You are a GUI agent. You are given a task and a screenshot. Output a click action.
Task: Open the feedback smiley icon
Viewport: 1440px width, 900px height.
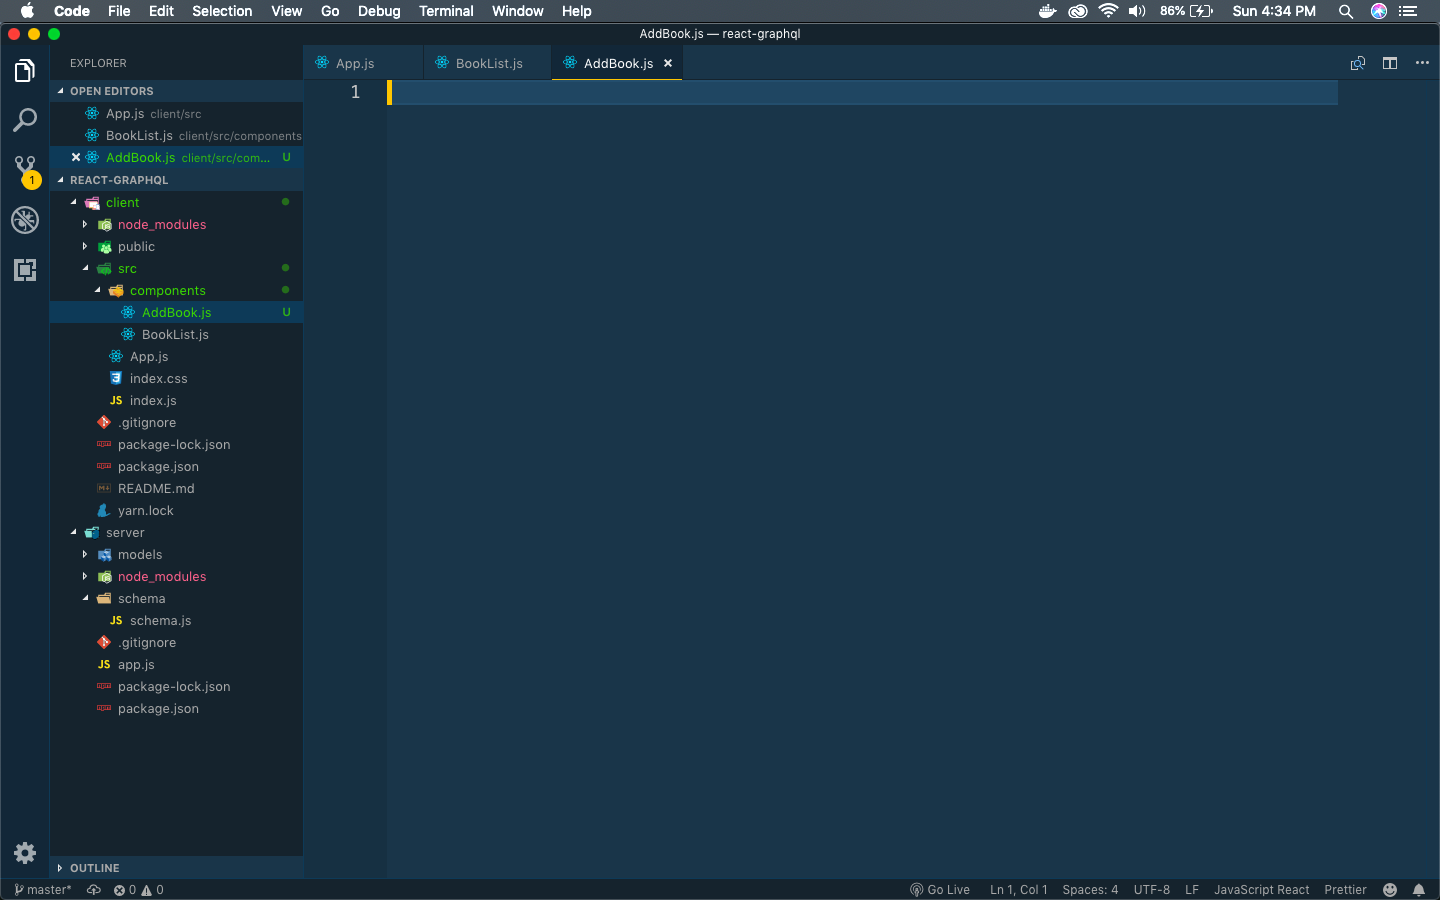(x=1390, y=890)
